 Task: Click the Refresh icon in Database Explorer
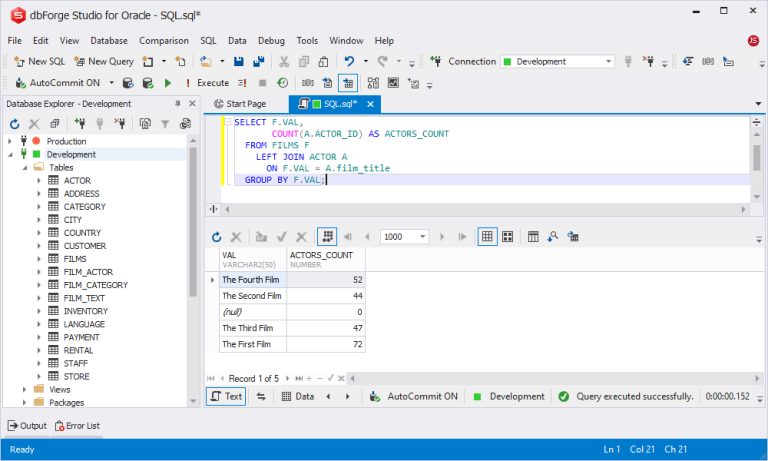(15, 123)
